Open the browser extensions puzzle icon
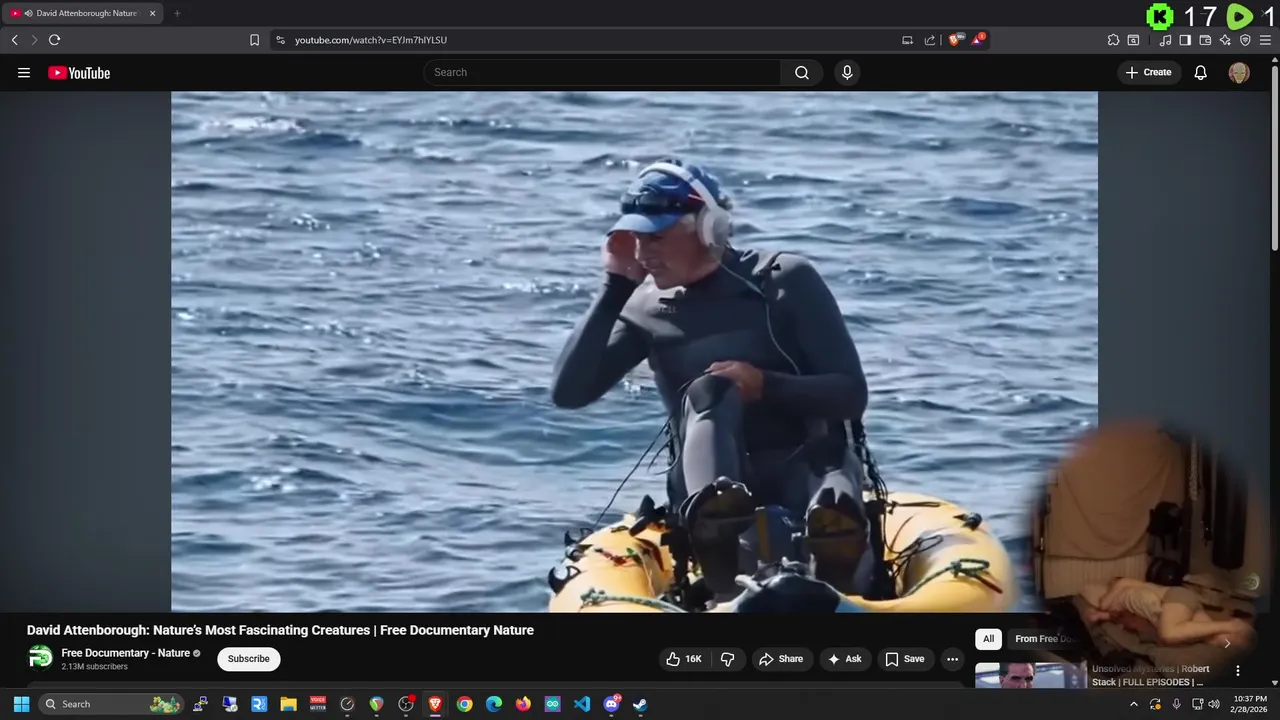Image resolution: width=1280 pixels, height=720 pixels. pyautogui.click(x=1113, y=40)
